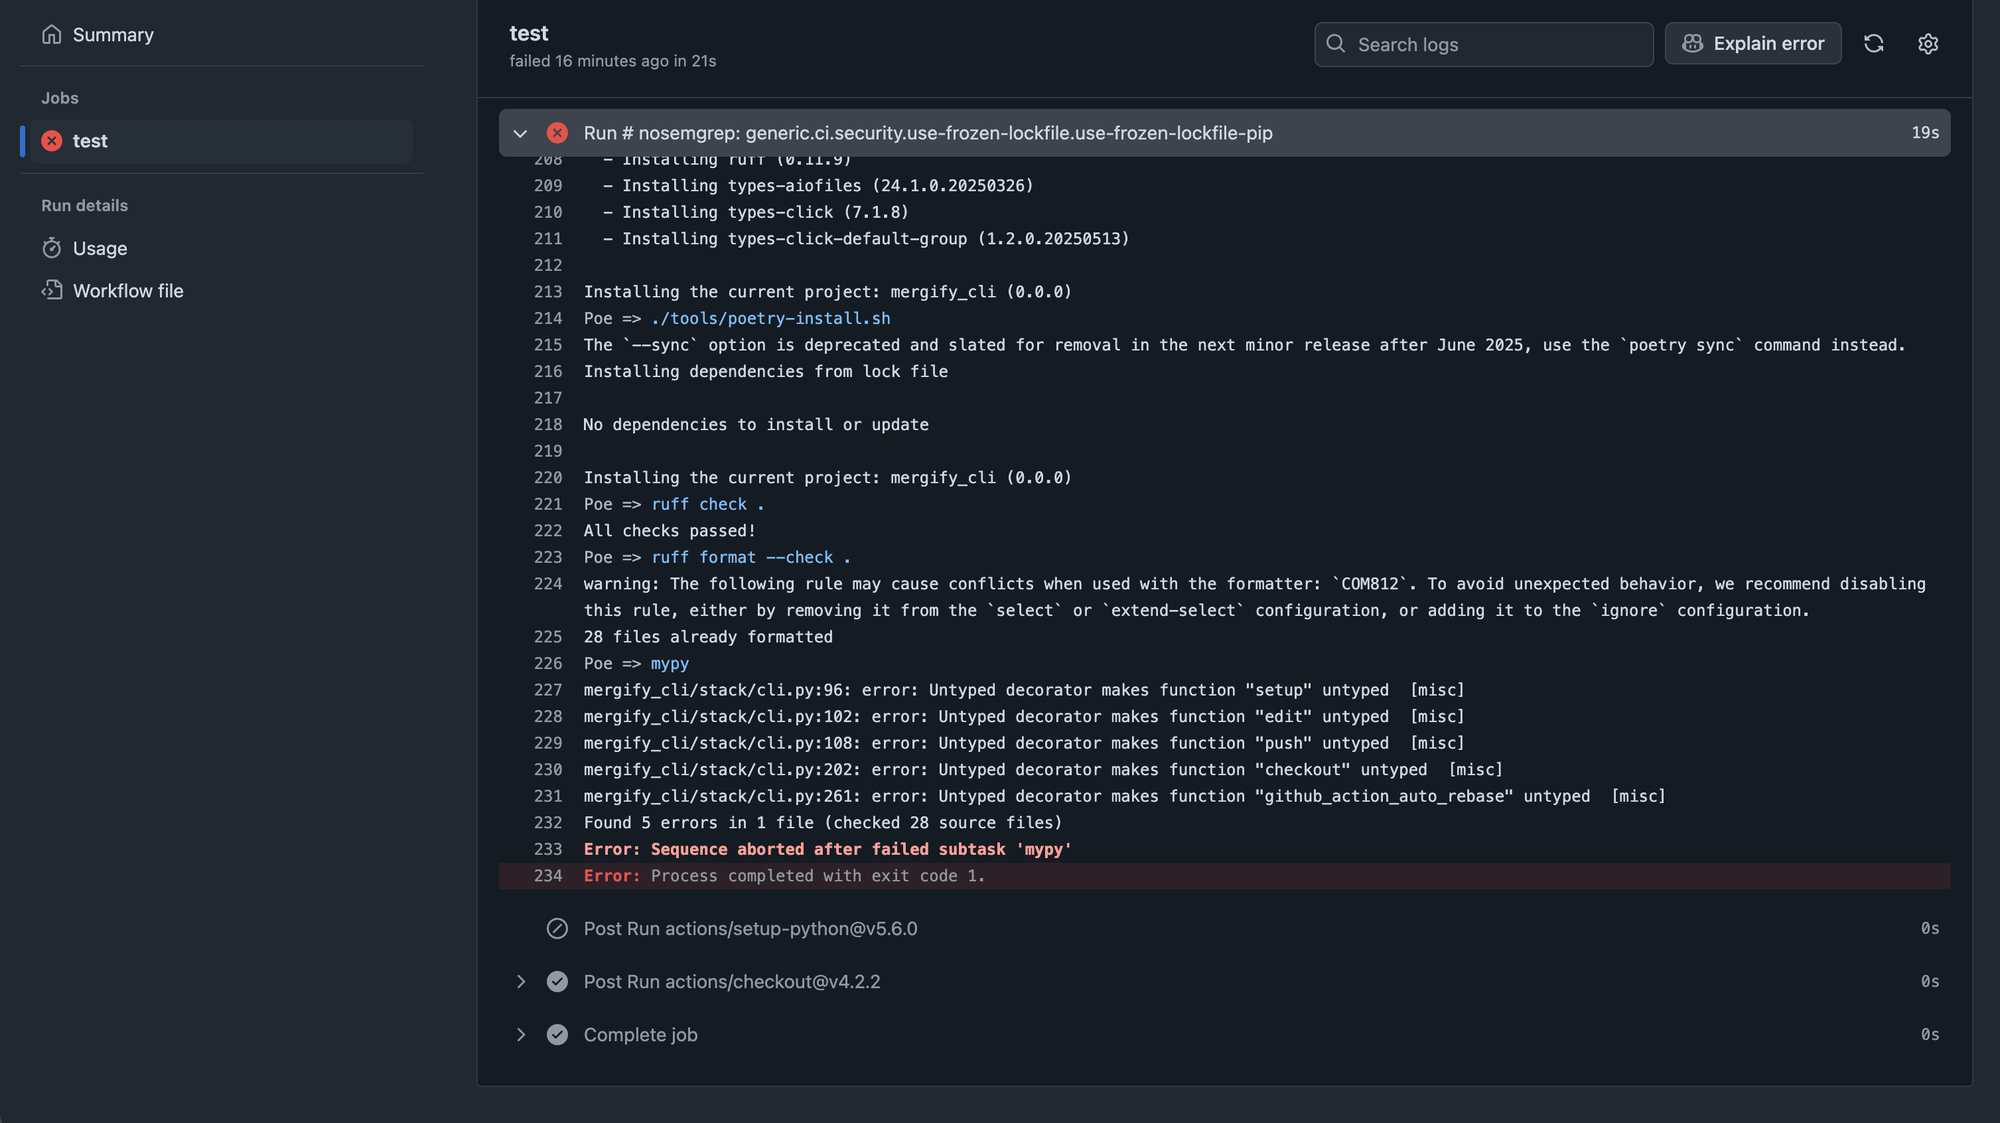Focus the Search logs field
The image size is (2000, 1123).
1497,45
